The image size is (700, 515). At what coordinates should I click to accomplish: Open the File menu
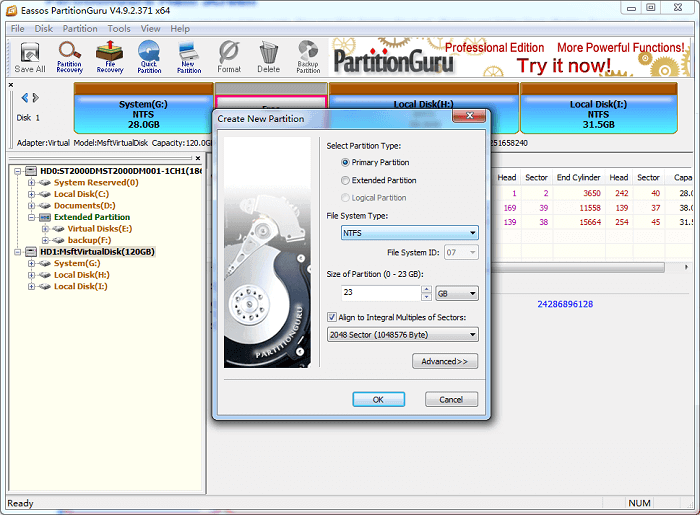(17, 29)
